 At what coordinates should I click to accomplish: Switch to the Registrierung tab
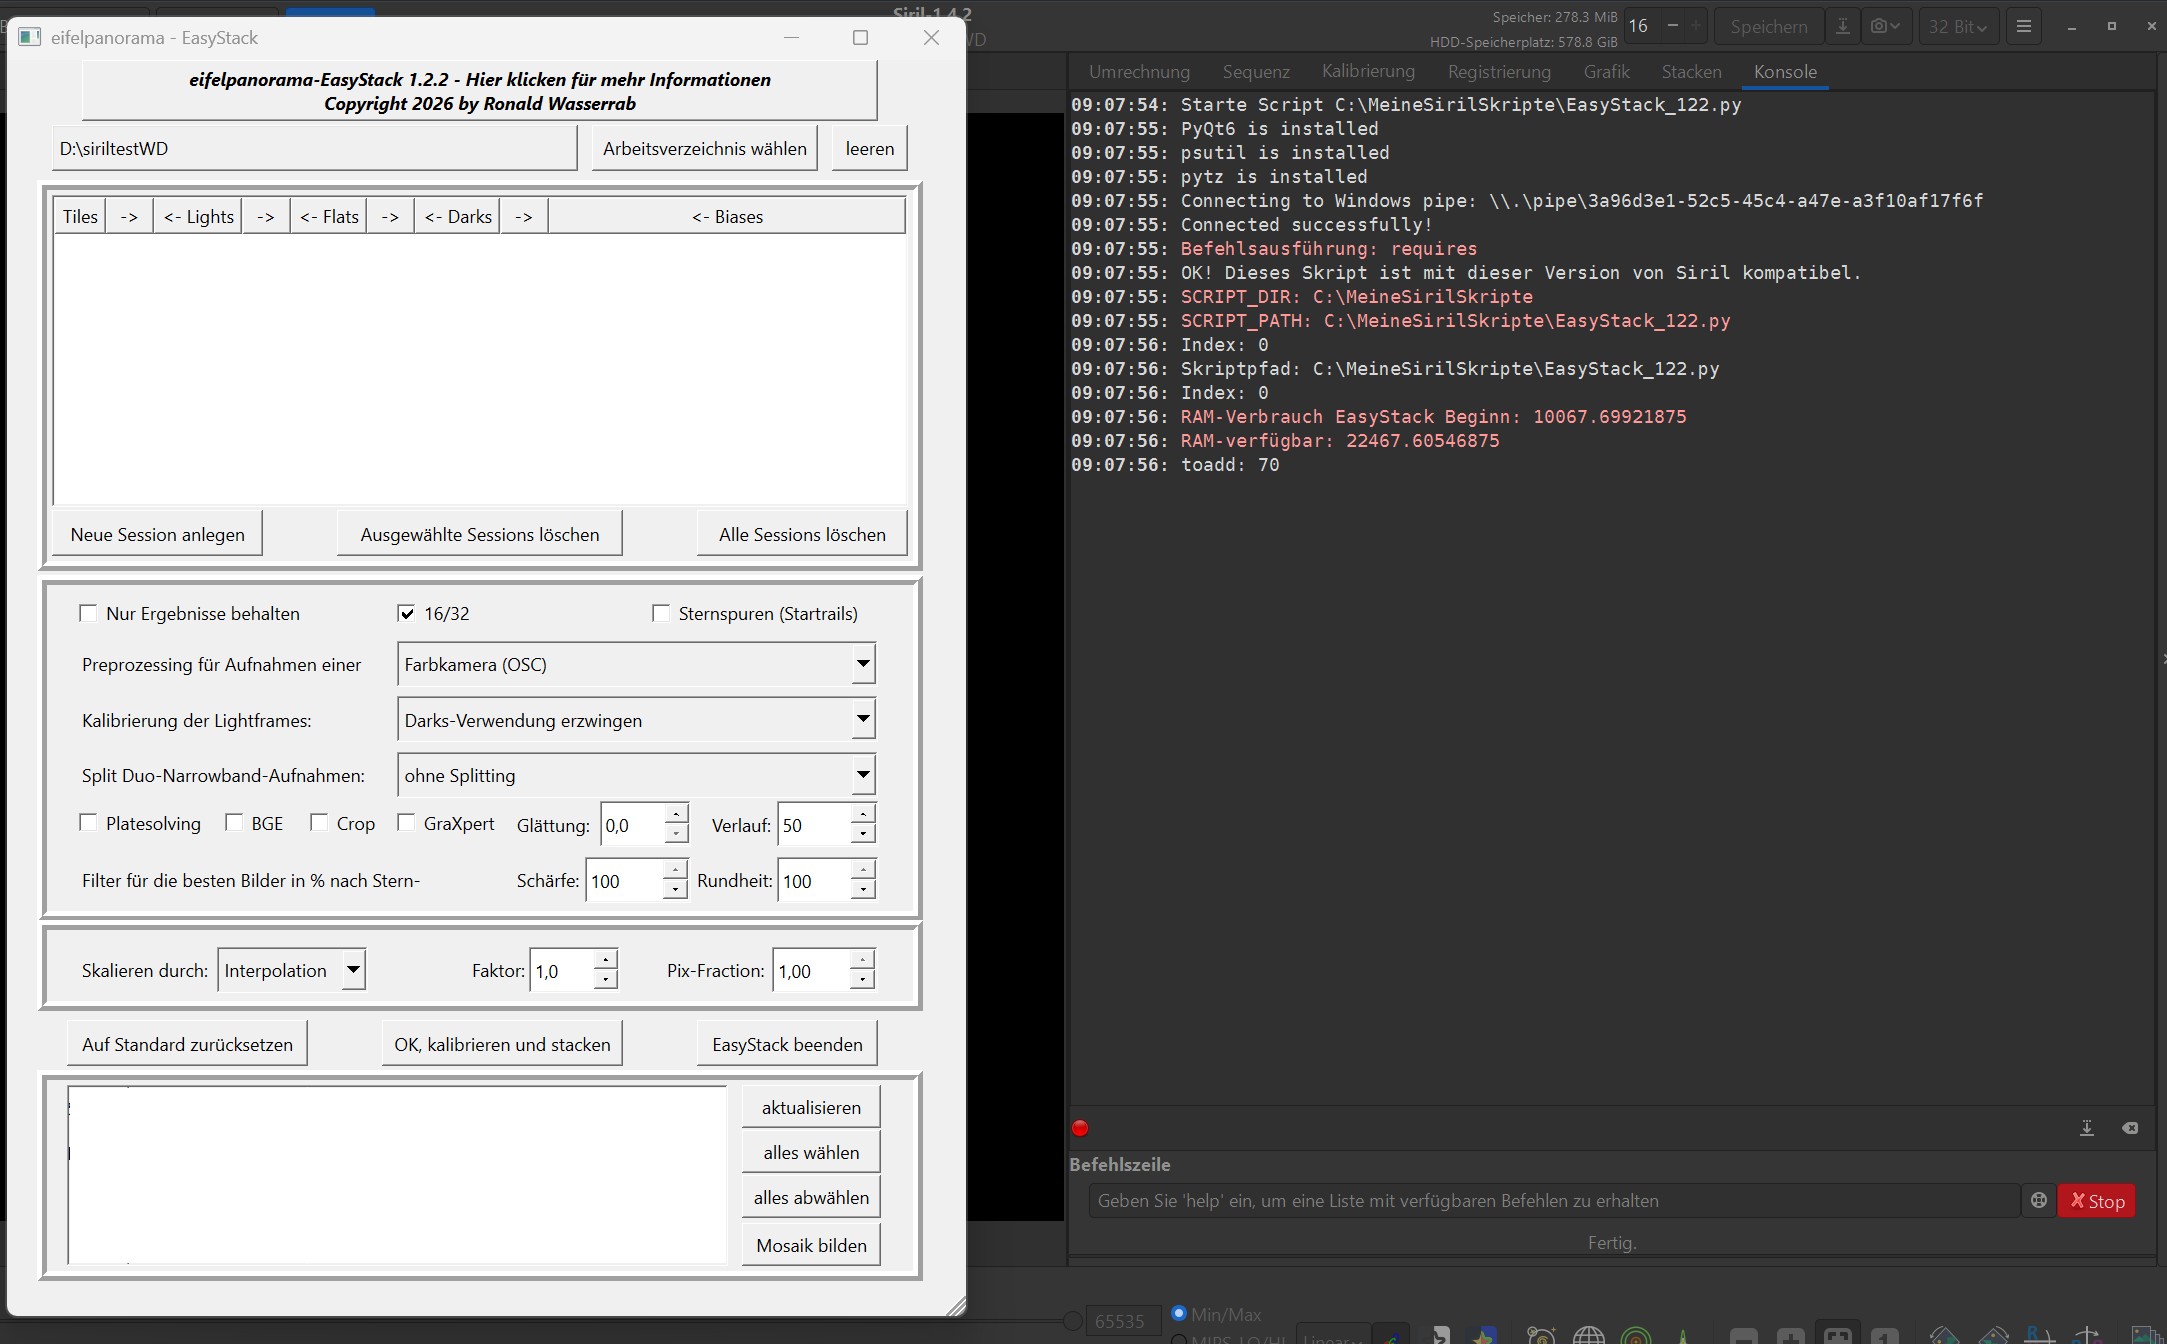pos(1498,72)
